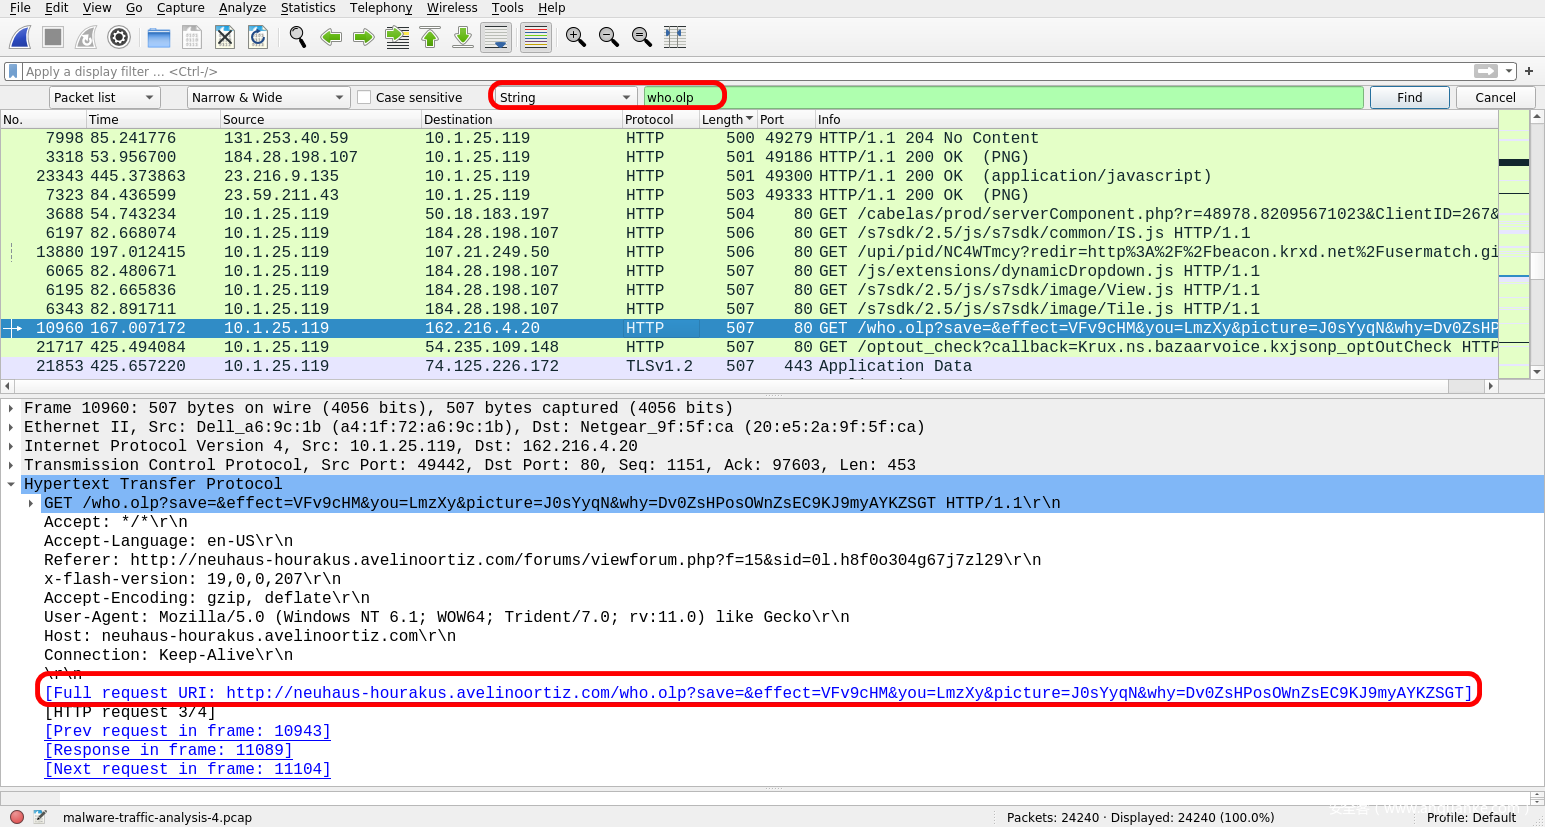Follow the Response in frame 11089 link
Screen dimensions: 1545x827
coord(168,750)
